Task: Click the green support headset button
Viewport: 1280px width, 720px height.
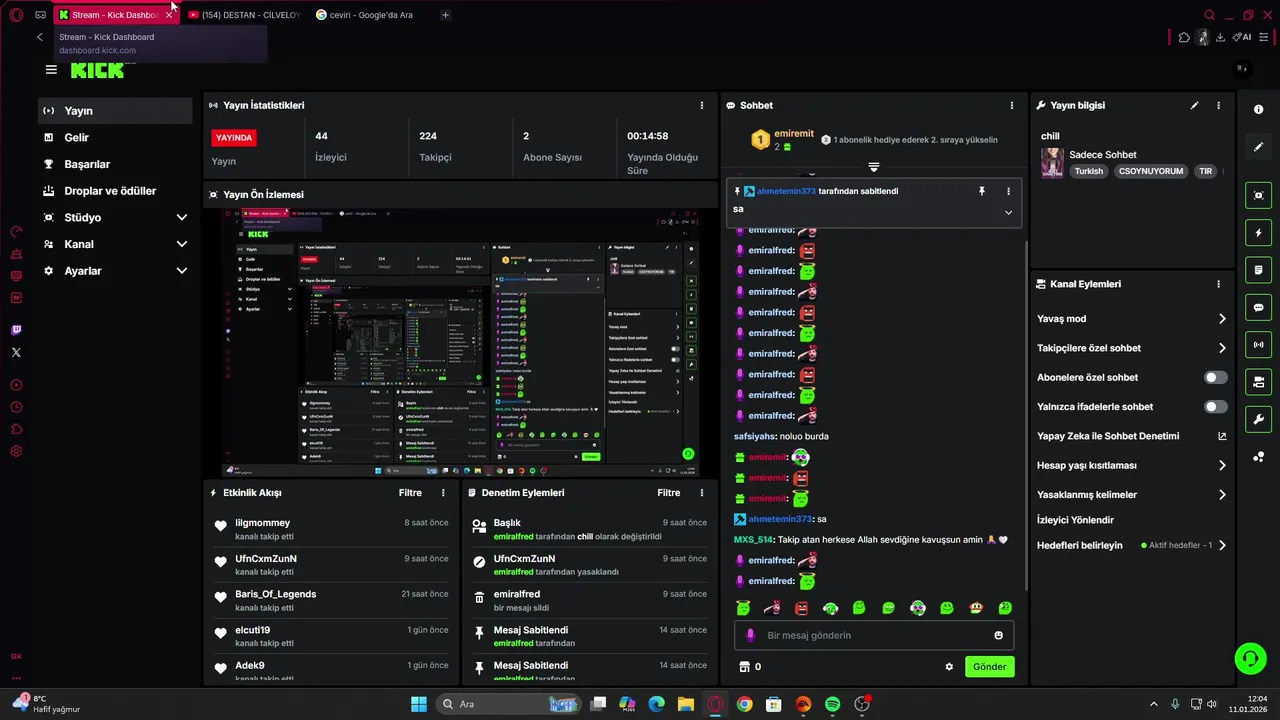Action: [1250, 658]
